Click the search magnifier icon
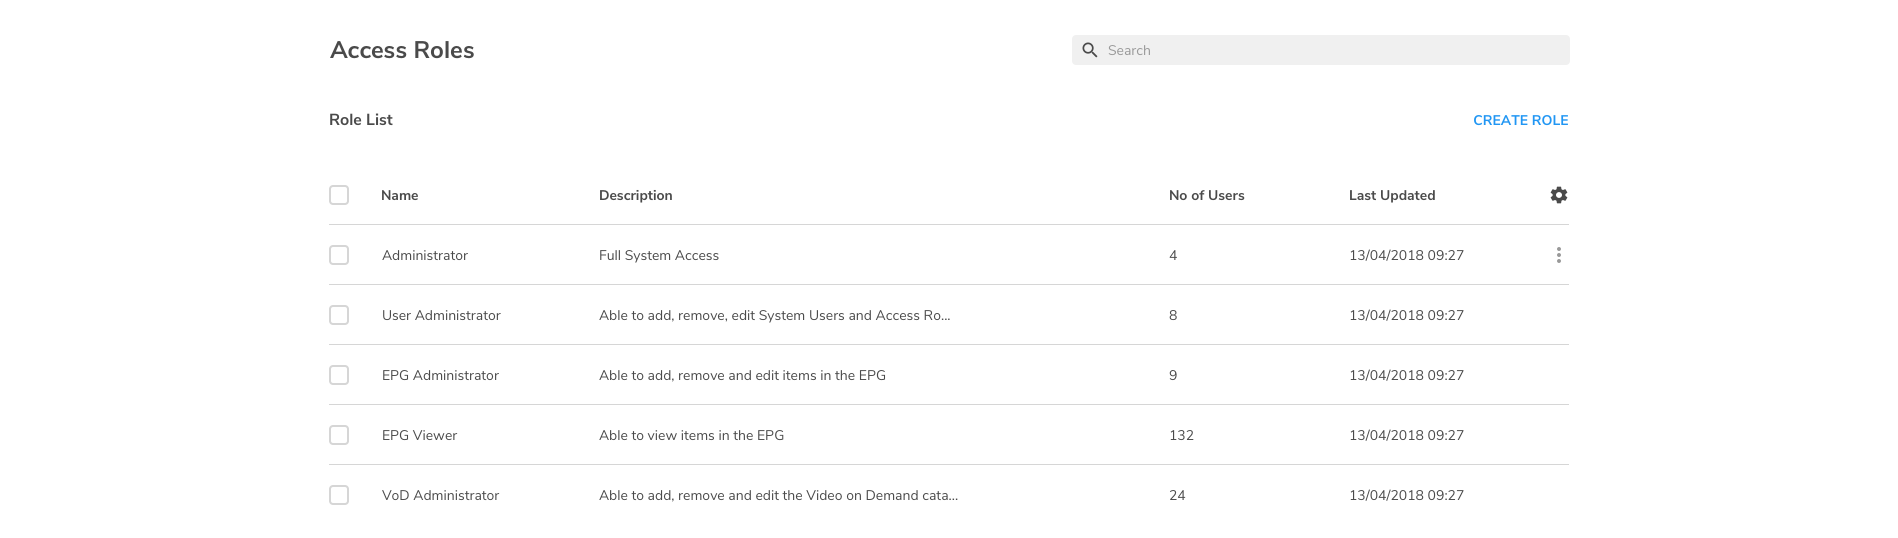The image size is (1898, 538). (x=1090, y=50)
